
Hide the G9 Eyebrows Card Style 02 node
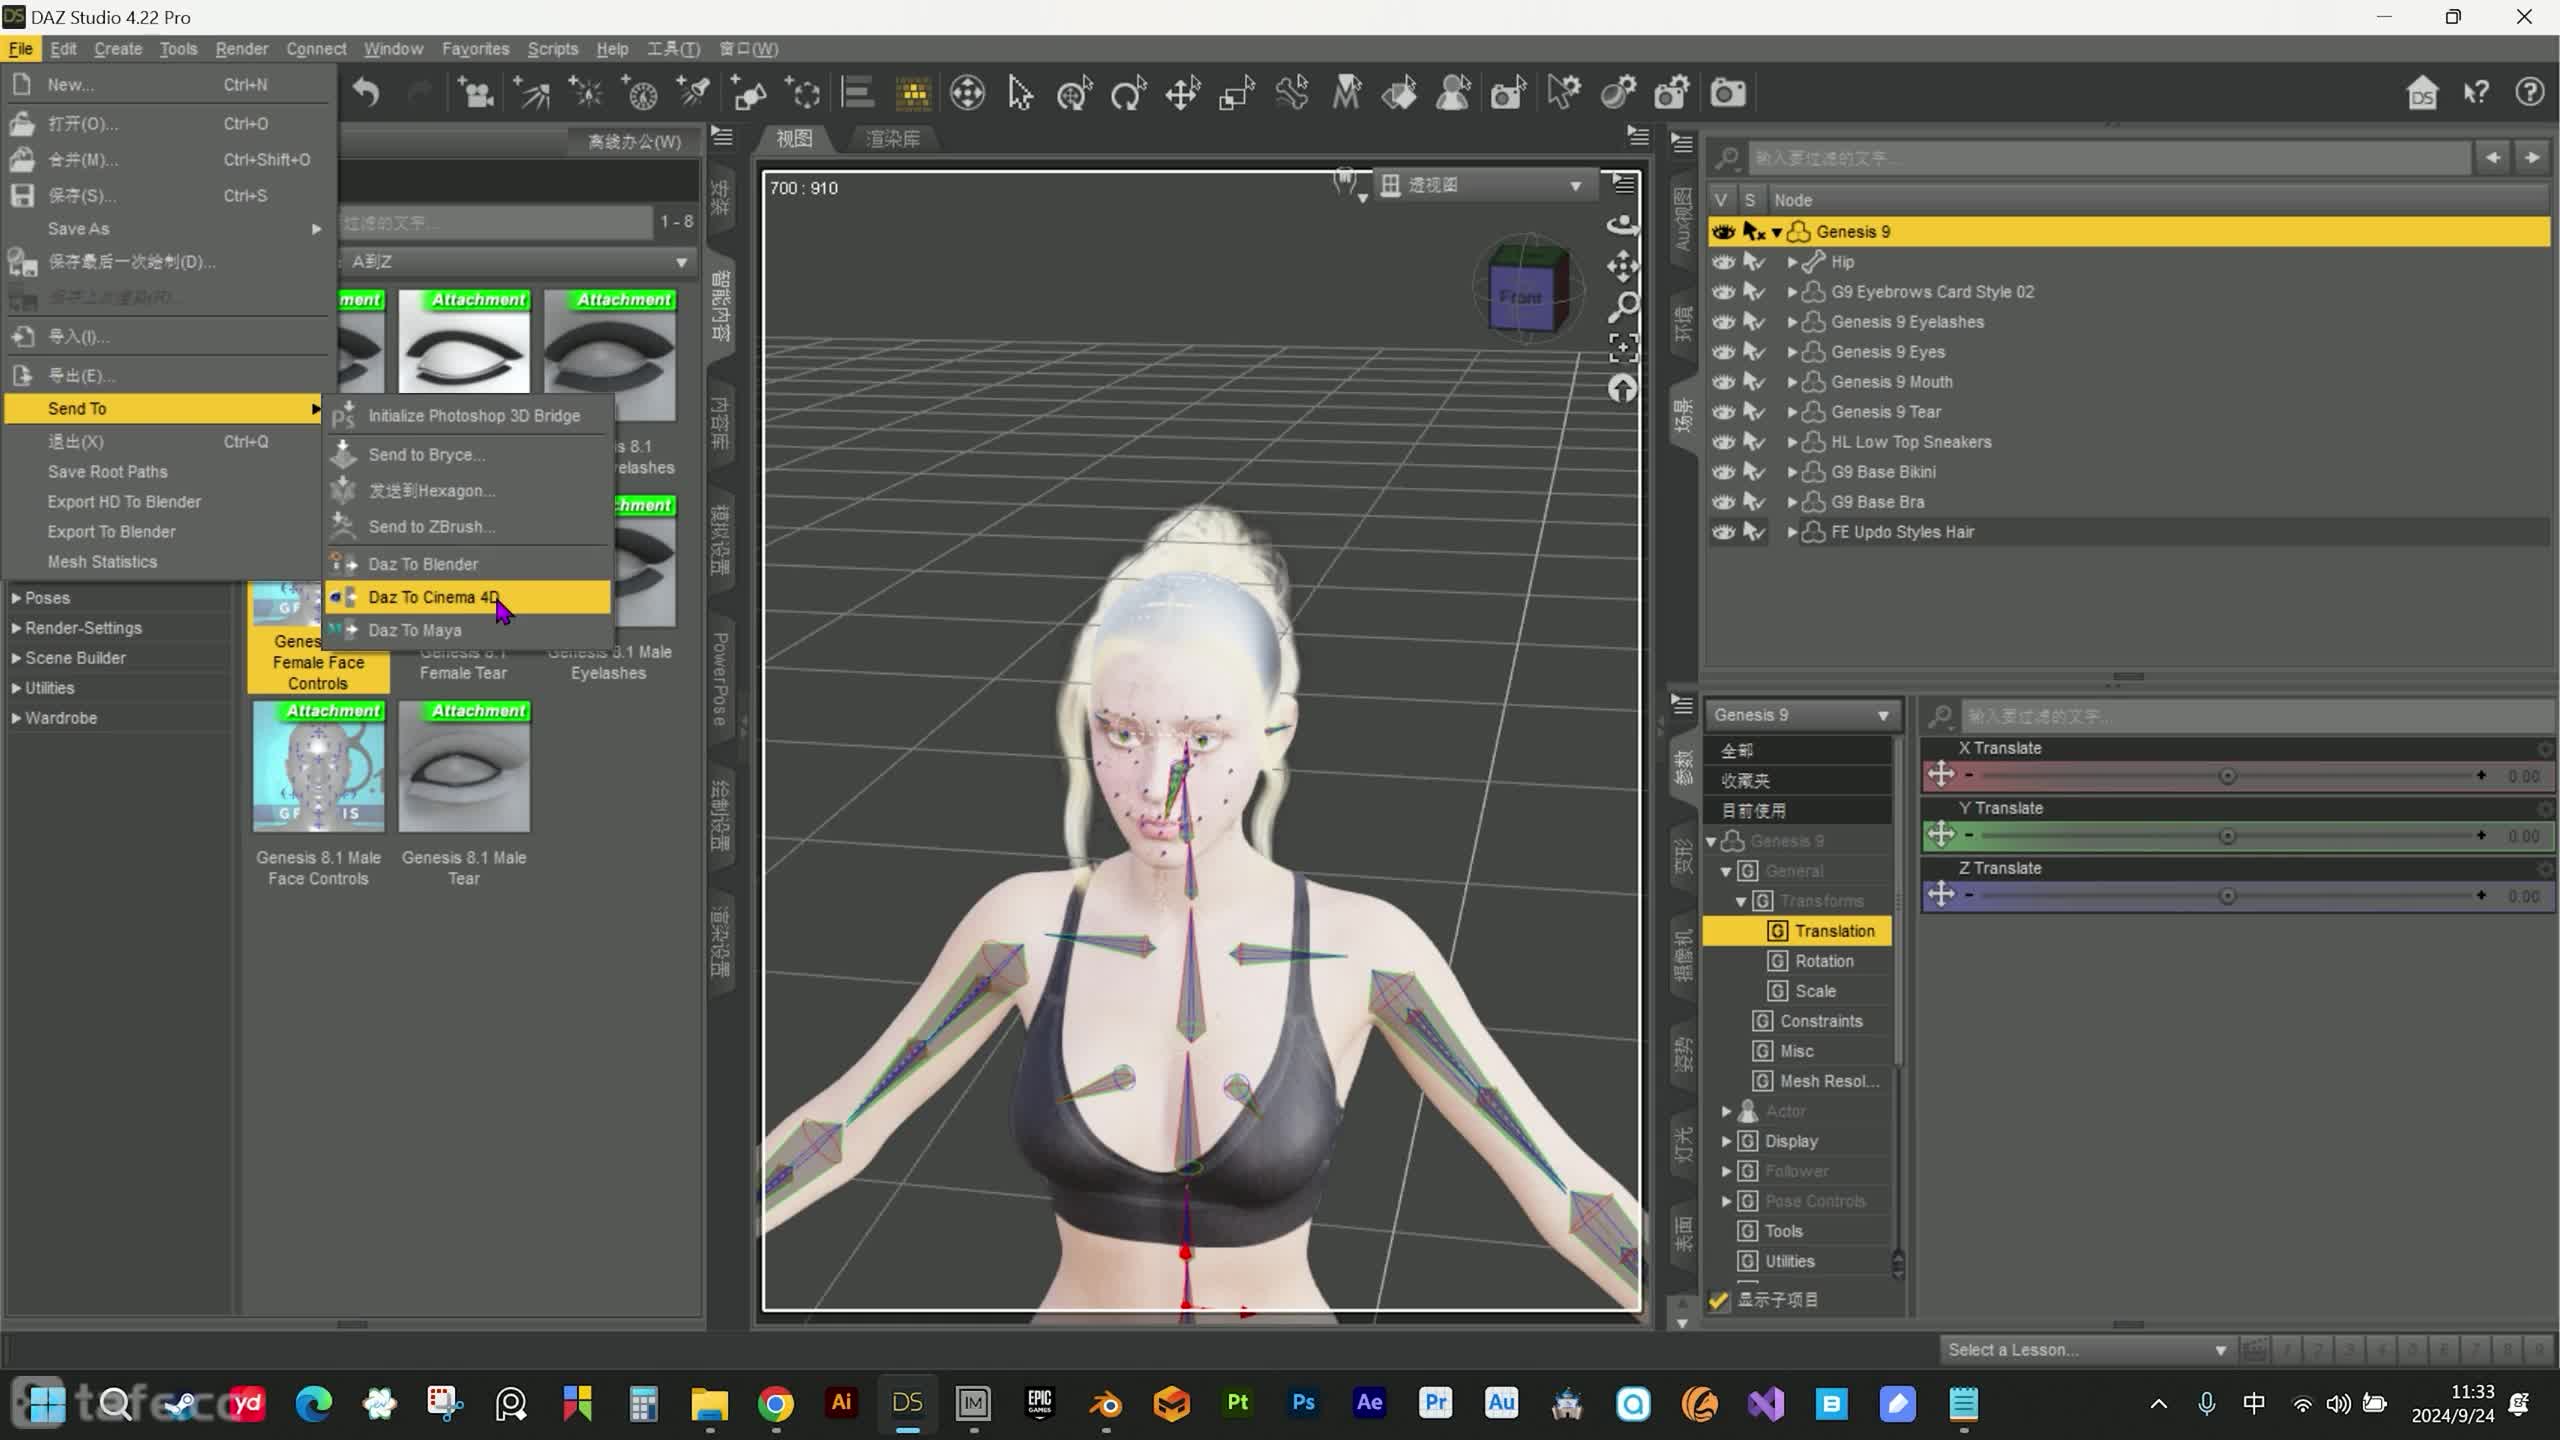1723,292
